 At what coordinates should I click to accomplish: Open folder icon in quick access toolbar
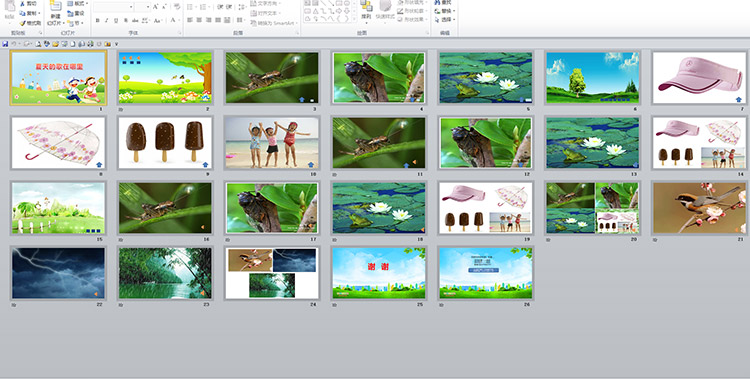click(55, 44)
